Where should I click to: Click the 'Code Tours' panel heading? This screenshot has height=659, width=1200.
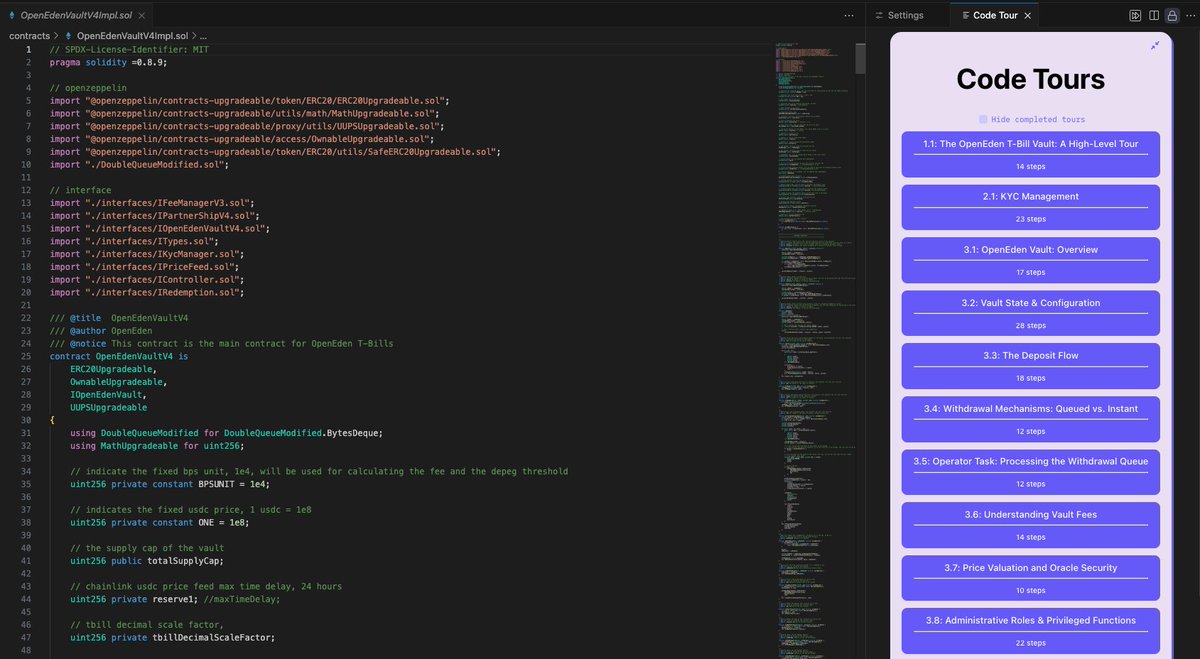coord(1030,79)
